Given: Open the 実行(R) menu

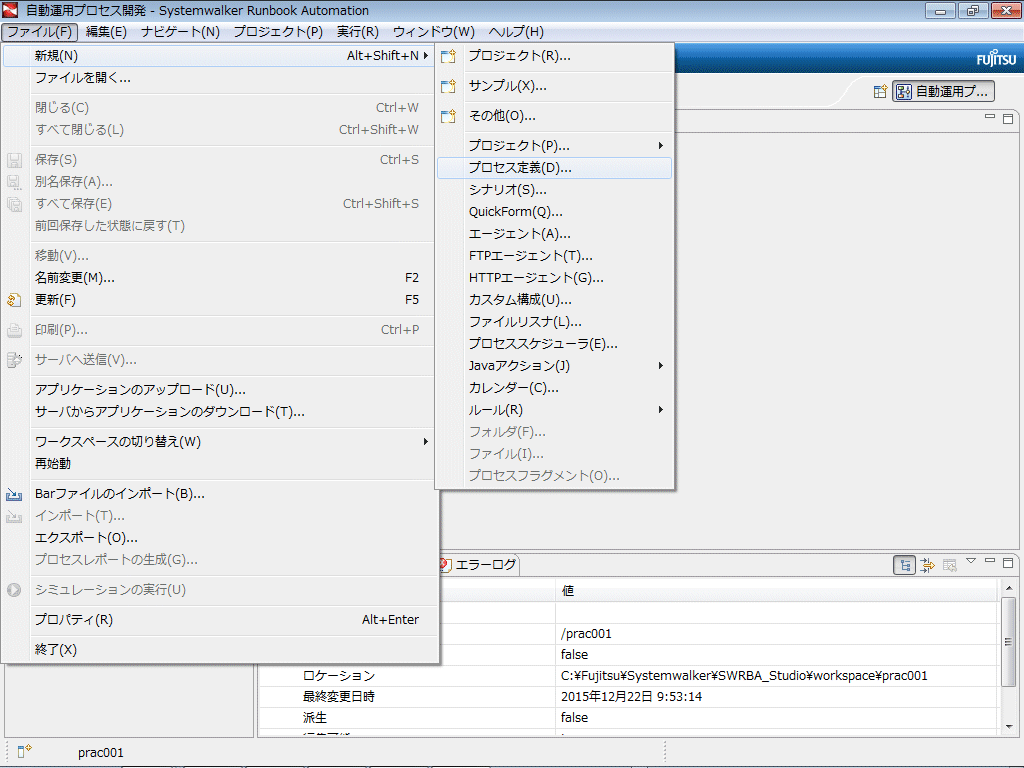Looking at the screenshot, I should [358, 32].
